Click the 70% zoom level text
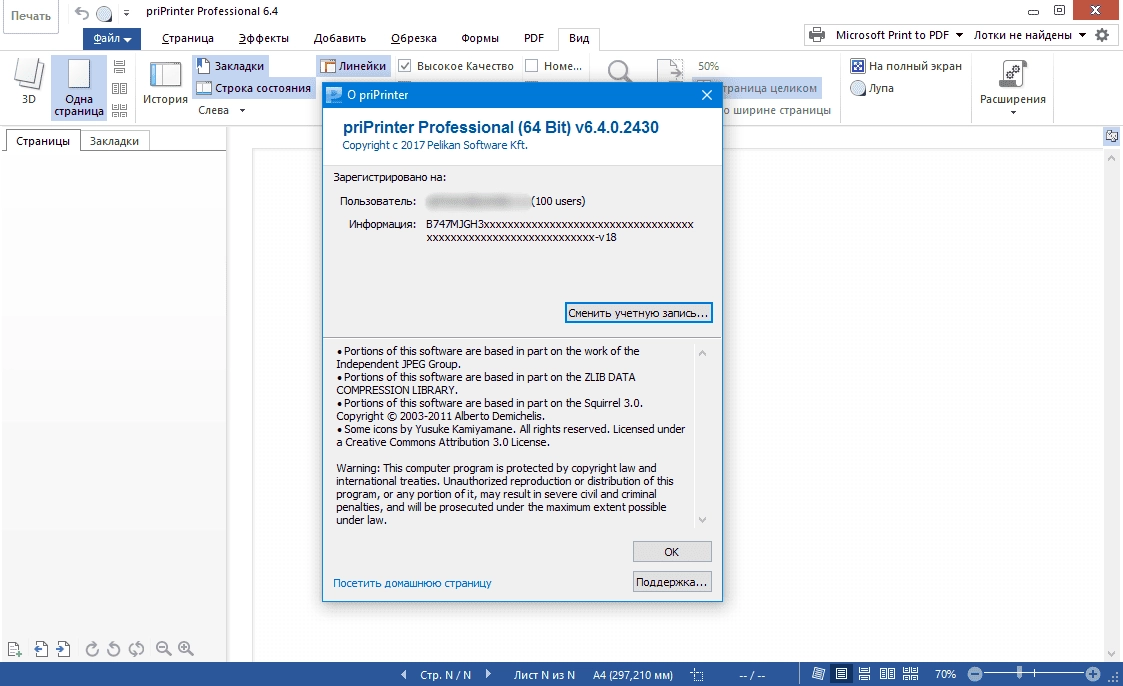 tap(945, 675)
